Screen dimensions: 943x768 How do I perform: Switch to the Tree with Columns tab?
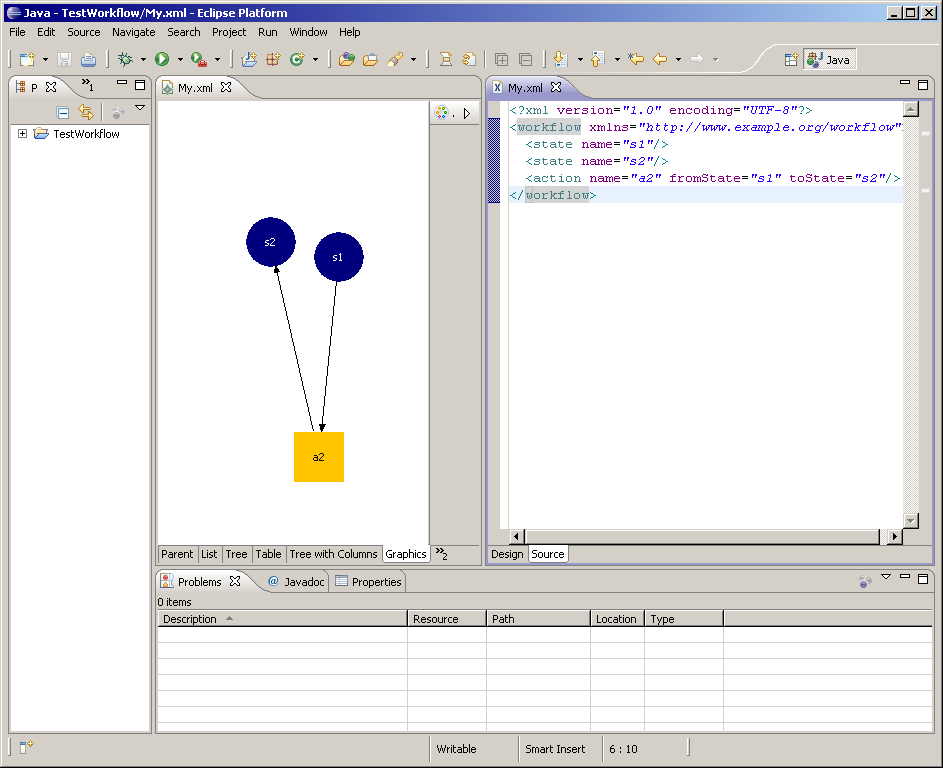pos(333,554)
